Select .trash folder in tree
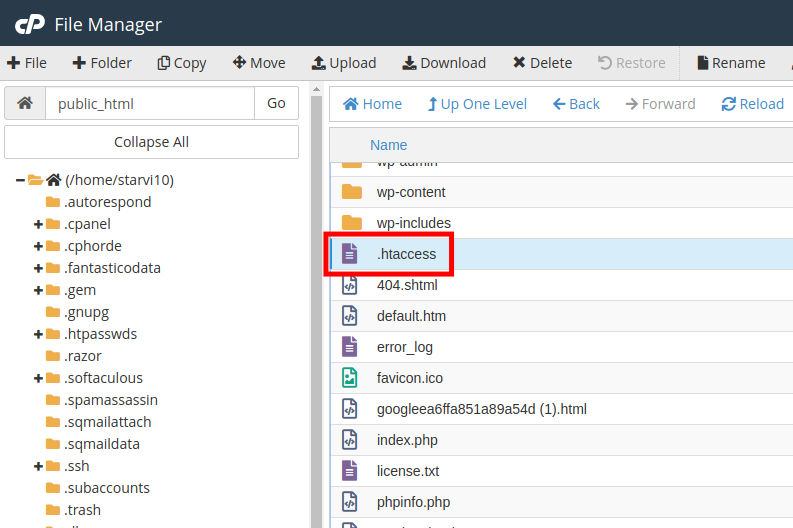 (82, 510)
